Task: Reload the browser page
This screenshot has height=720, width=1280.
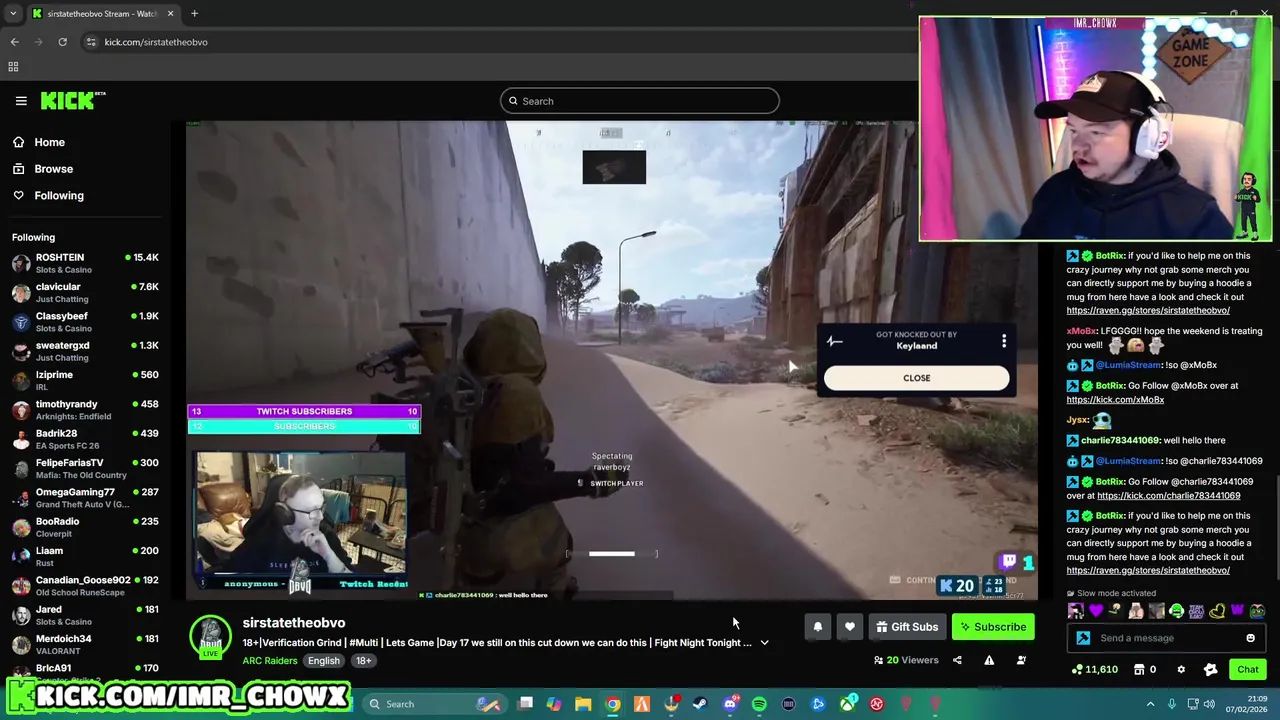Action: click(62, 42)
